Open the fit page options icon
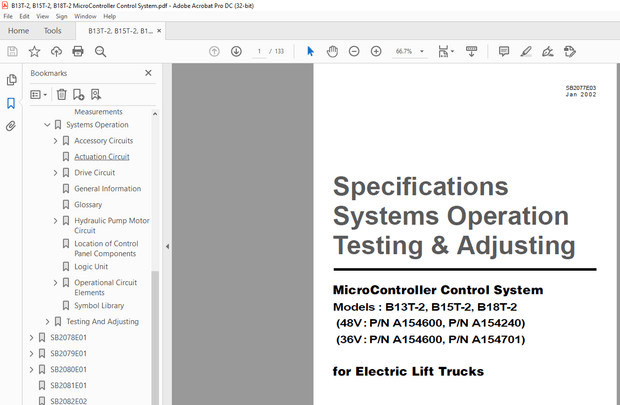This screenshot has height=405, width=620. tap(446, 51)
